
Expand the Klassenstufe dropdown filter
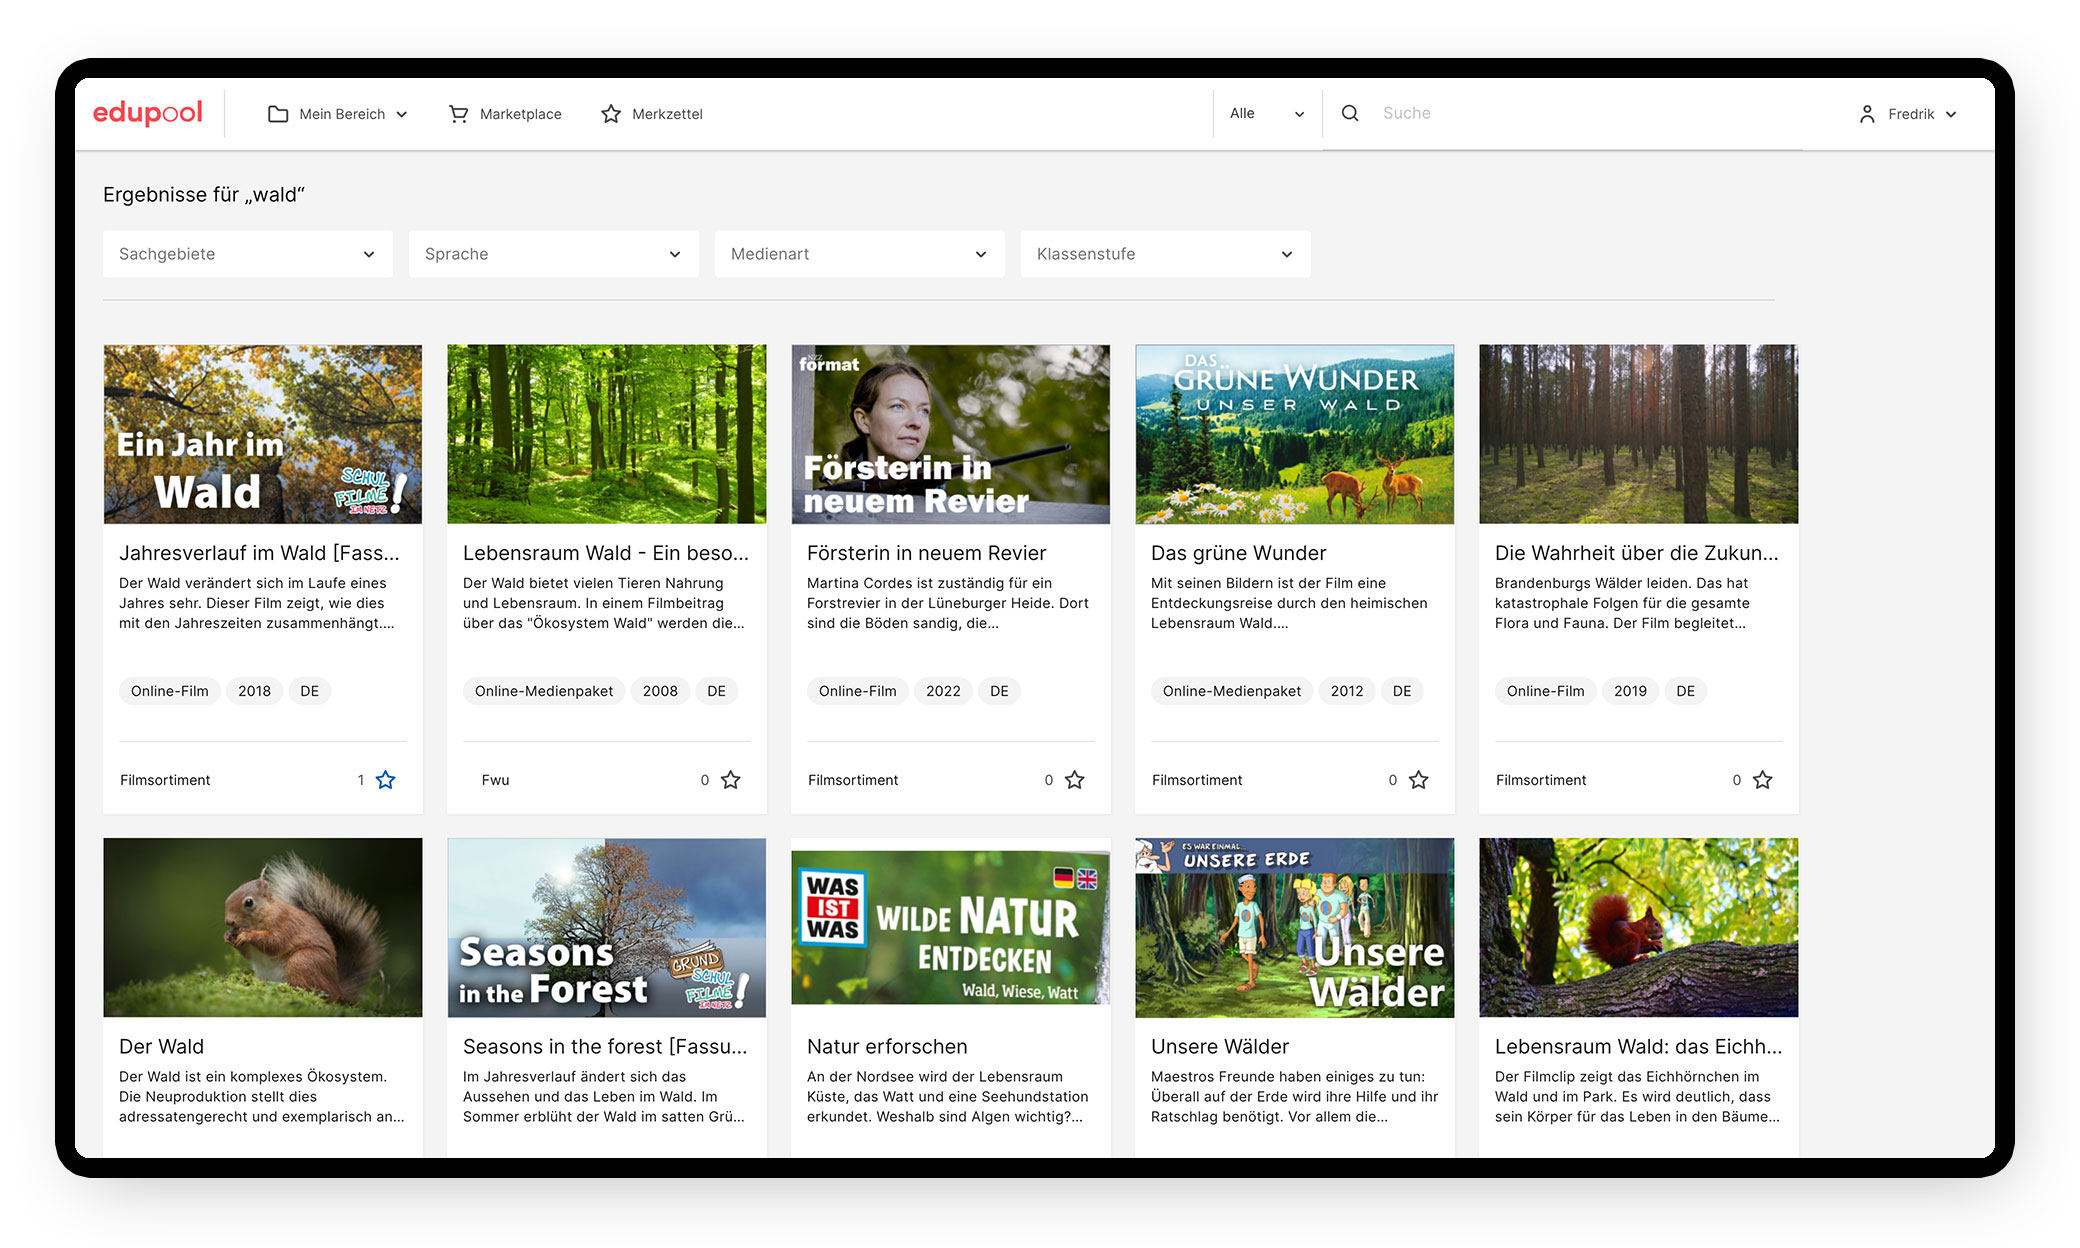(1163, 253)
